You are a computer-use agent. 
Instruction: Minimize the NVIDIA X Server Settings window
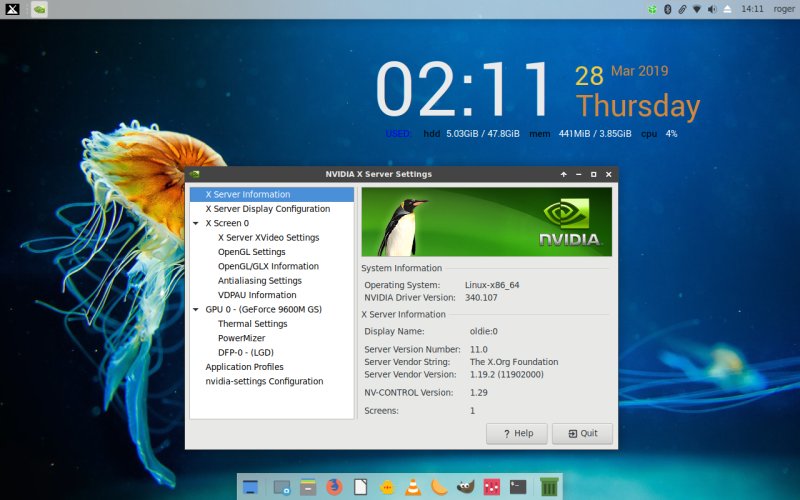[x=579, y=174]
